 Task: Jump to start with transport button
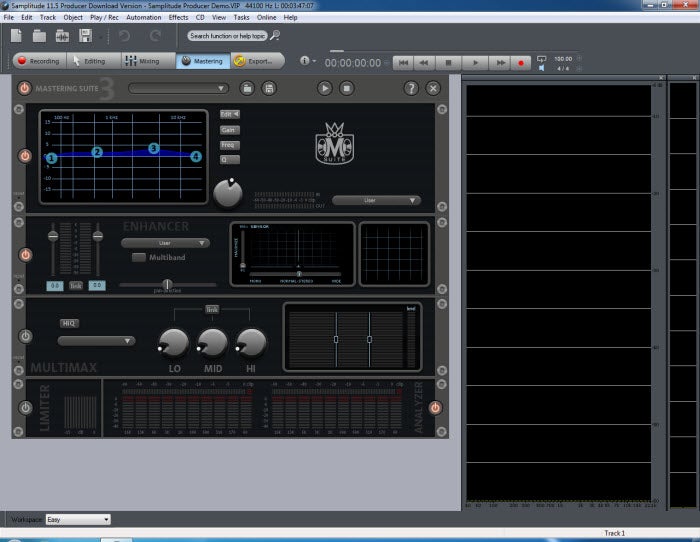[403, 63]
